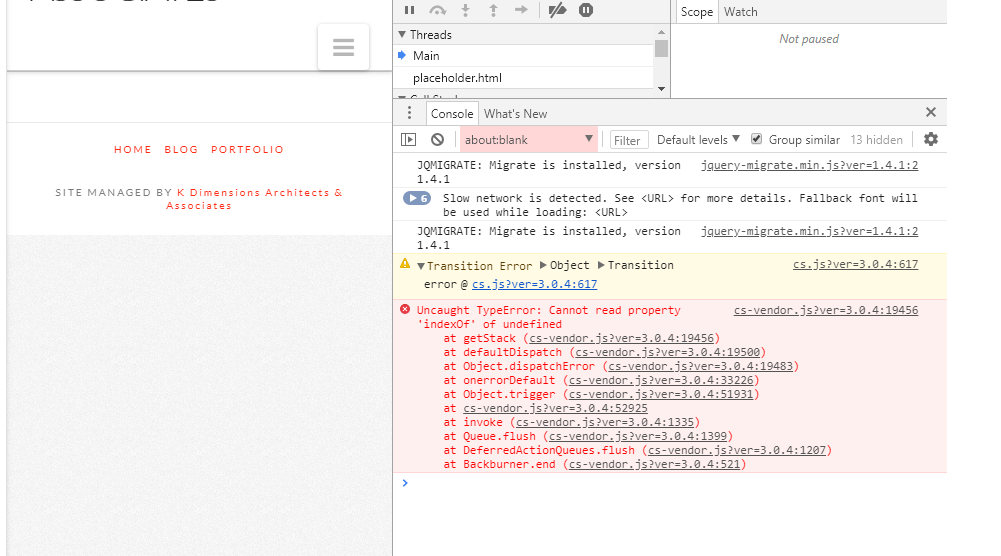Viewport: 1001px width, 556px height.
Task: Deactivate breakpoints in debugger toolbar
Action: click(x=558, y=10)
